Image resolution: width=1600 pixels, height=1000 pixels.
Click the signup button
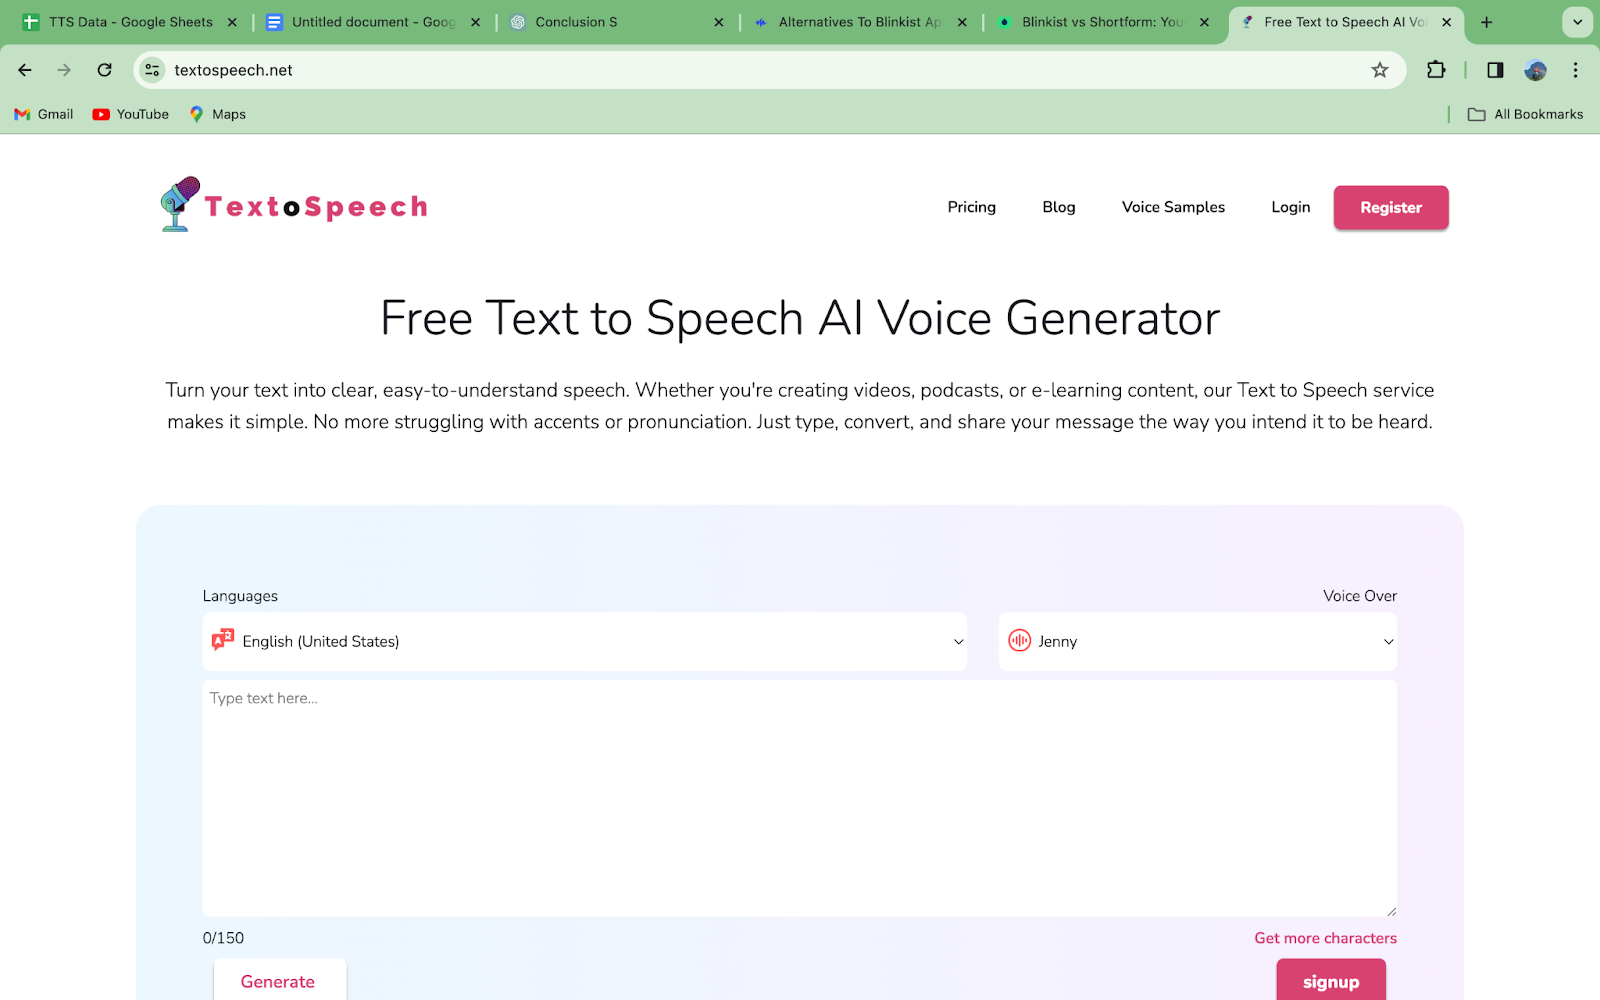pos(1331,981)
